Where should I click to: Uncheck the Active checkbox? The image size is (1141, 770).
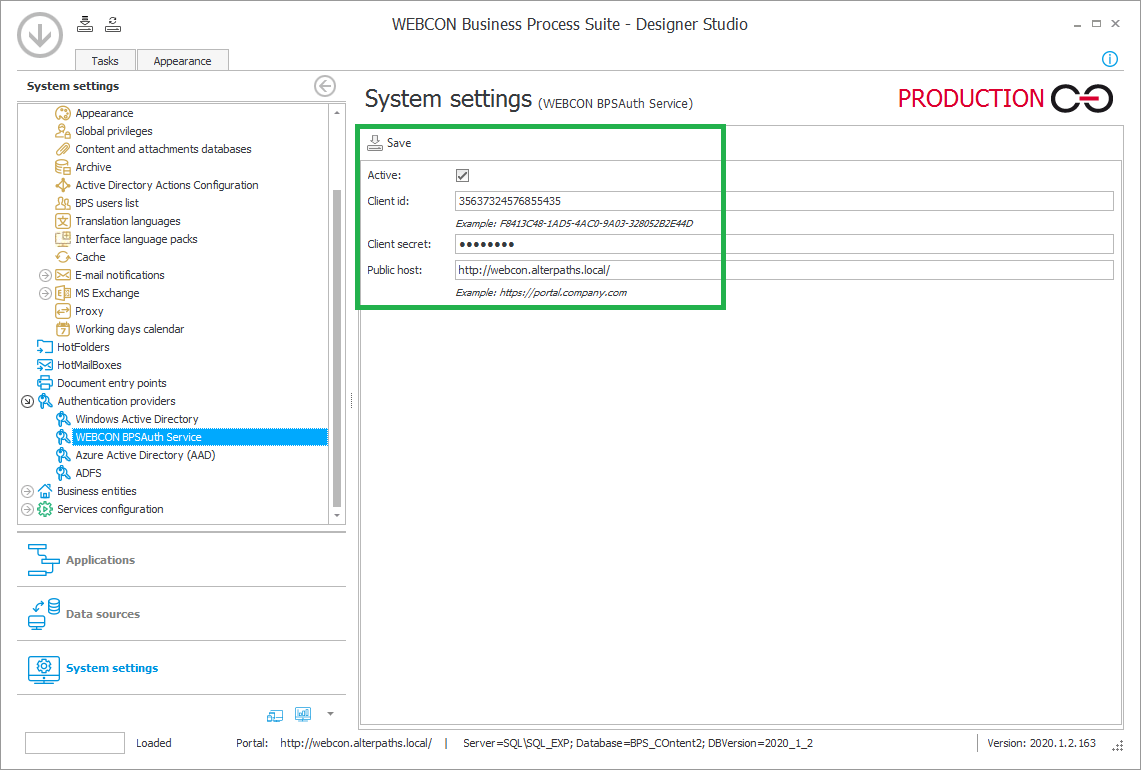pyautogui.click(x=462, y=175)
